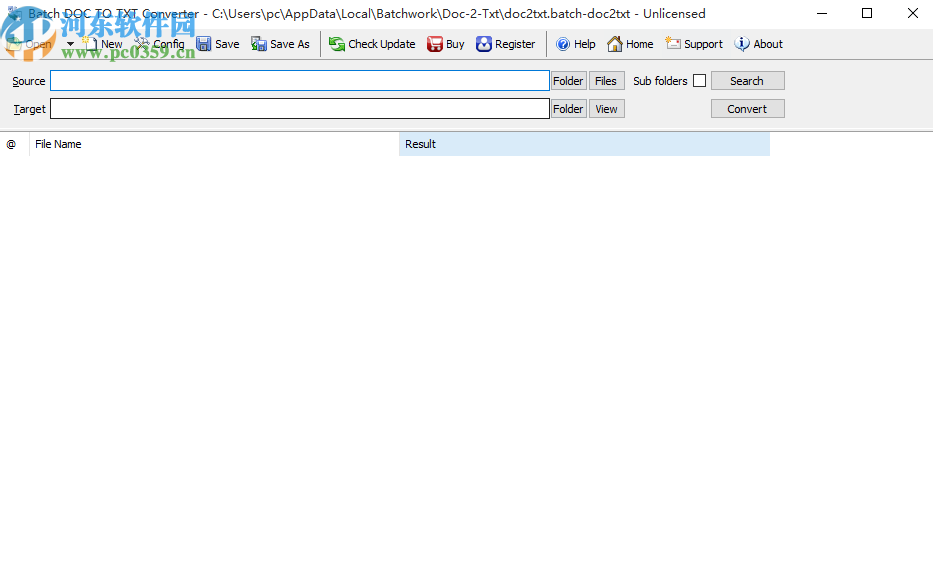
Task: Click Folder to choose source directory
Action: (568, 80)
